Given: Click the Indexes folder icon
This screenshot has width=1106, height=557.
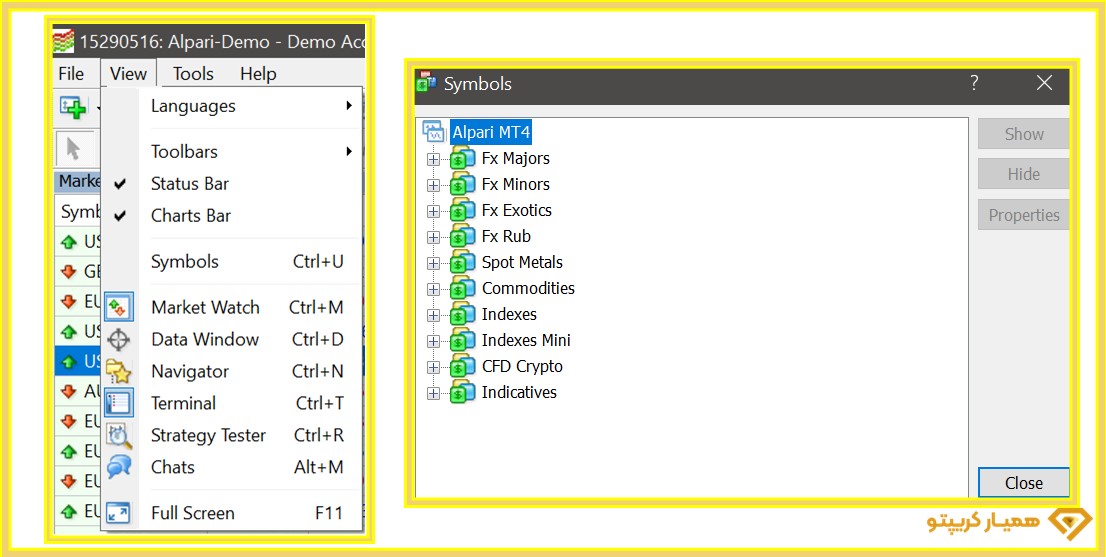Looking at the screenshot, I should pyautogui.click(x=463, y=315).
